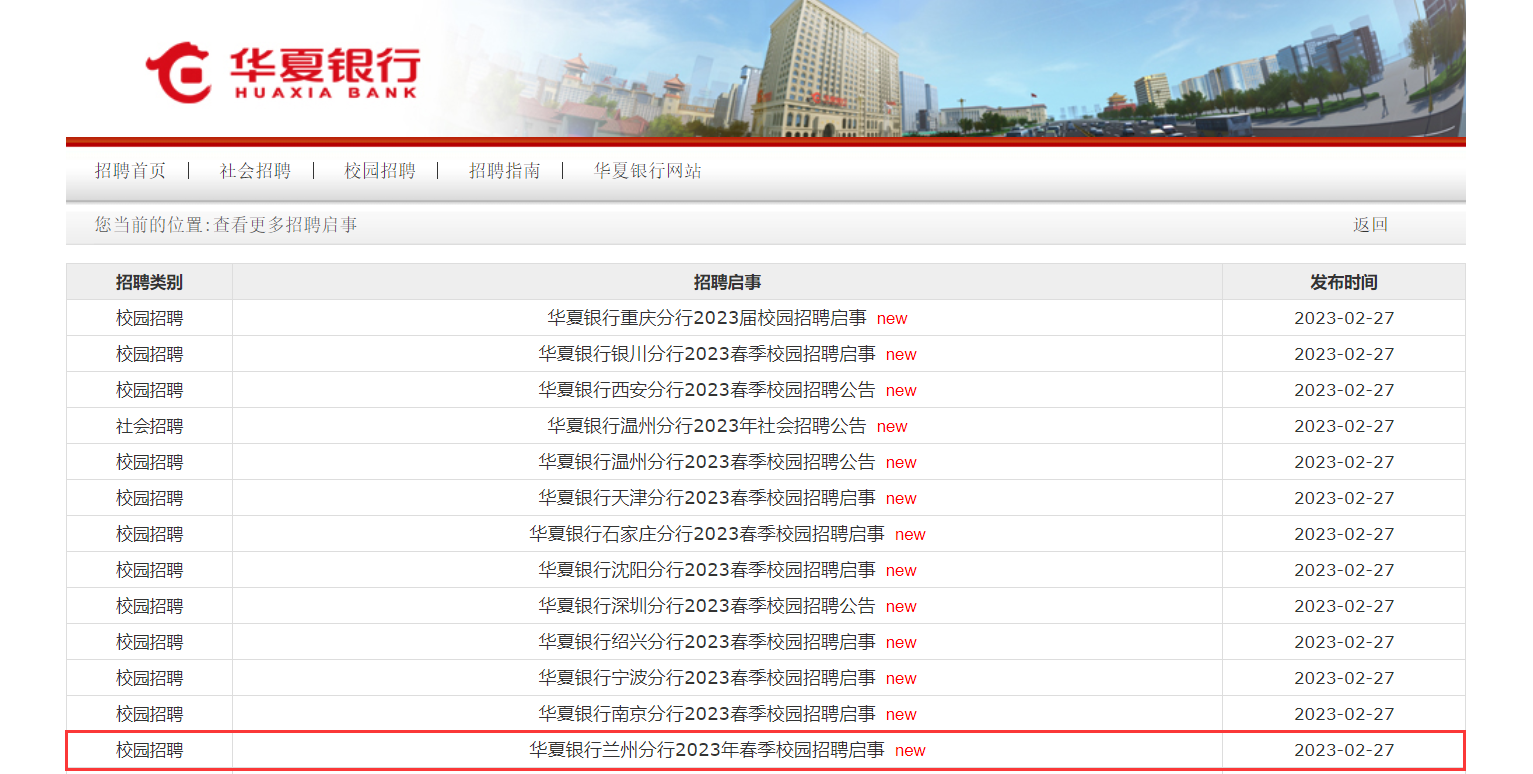Click 南京分行2023春季校园招聘启事
This screenshot has width=1533, height=774.
pos(706,714)
